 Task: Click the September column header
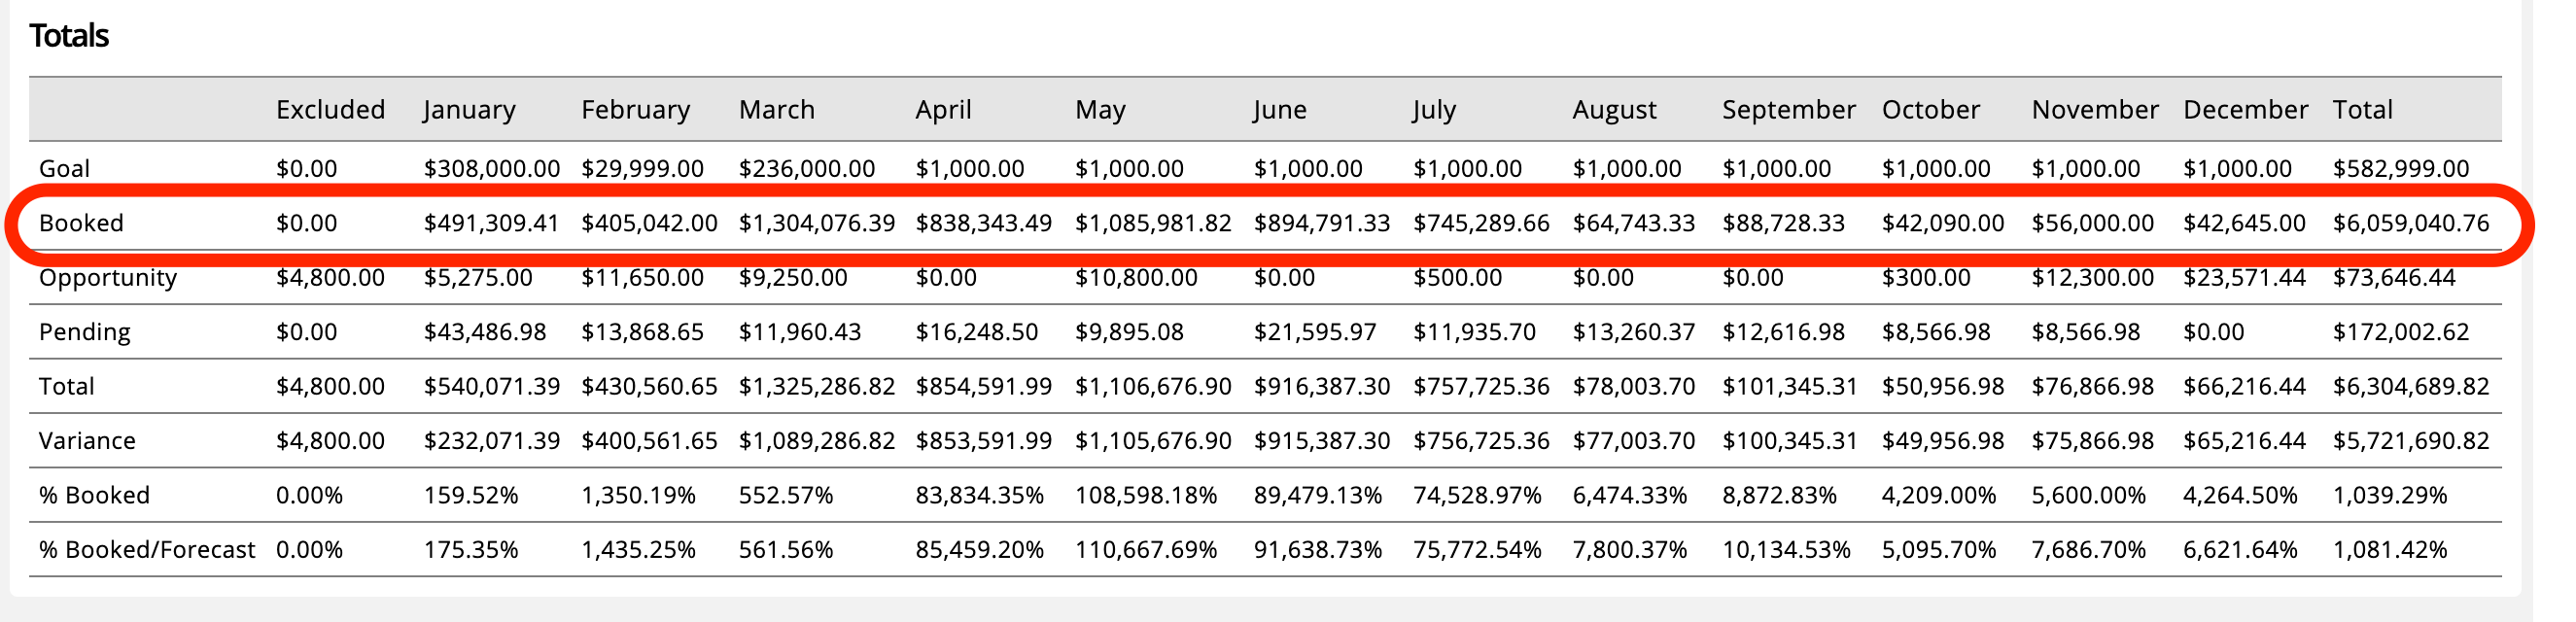click(x=1788, y=109)
